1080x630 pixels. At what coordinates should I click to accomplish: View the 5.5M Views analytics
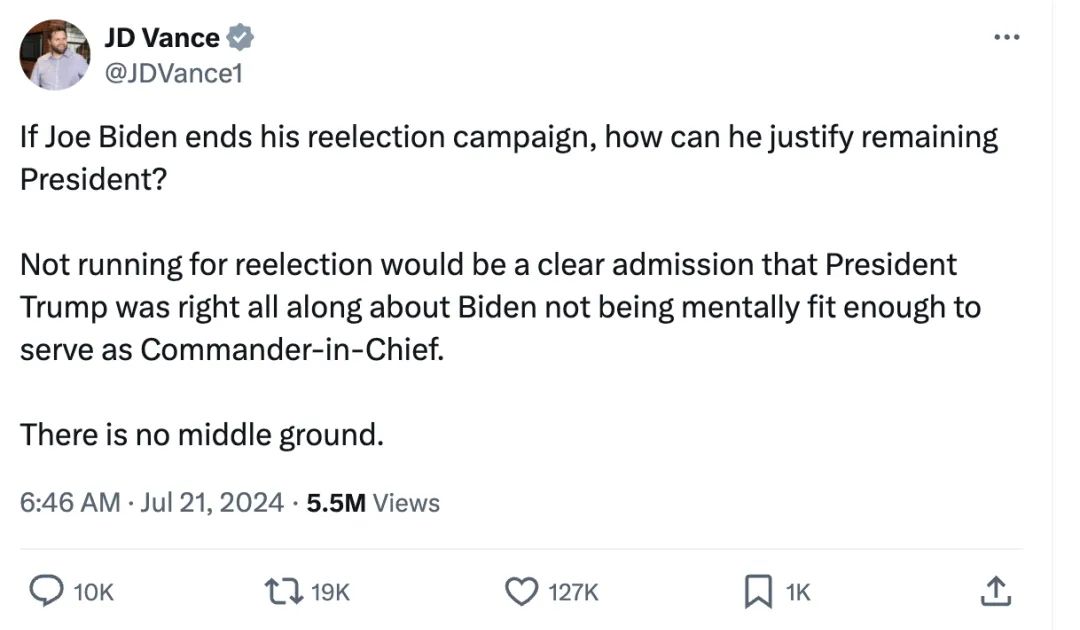click(x=372, y=502)
